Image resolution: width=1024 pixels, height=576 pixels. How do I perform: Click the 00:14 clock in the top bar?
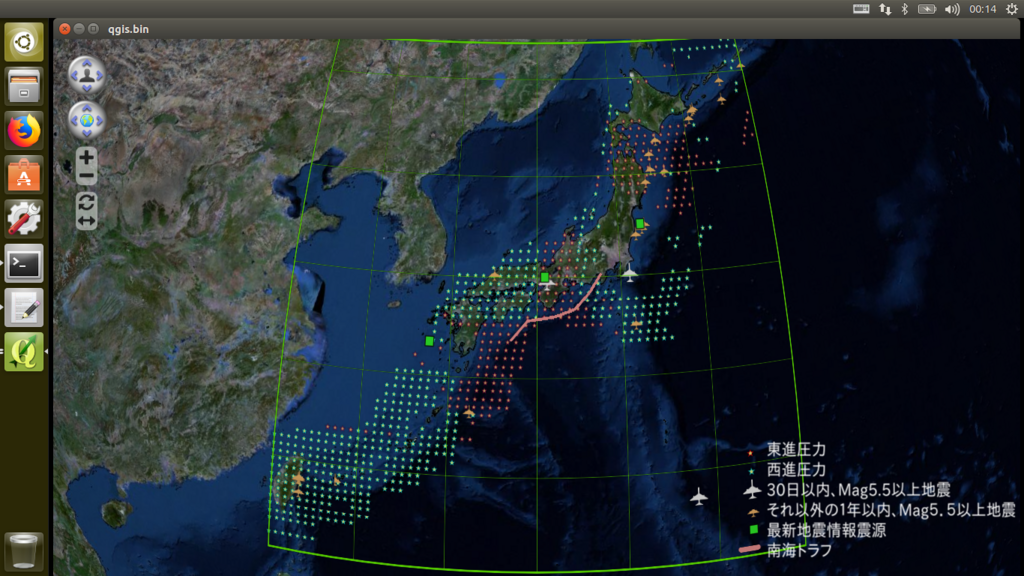(x=982, y=9)
